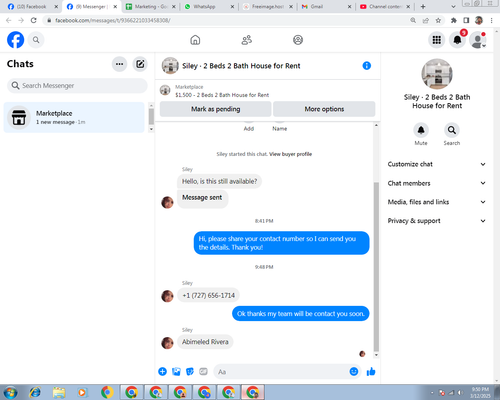Image resolution: width=500 pixels, height=400 pixels.
Task: Click Mark as pending button
Action: (x=216, y=109)
